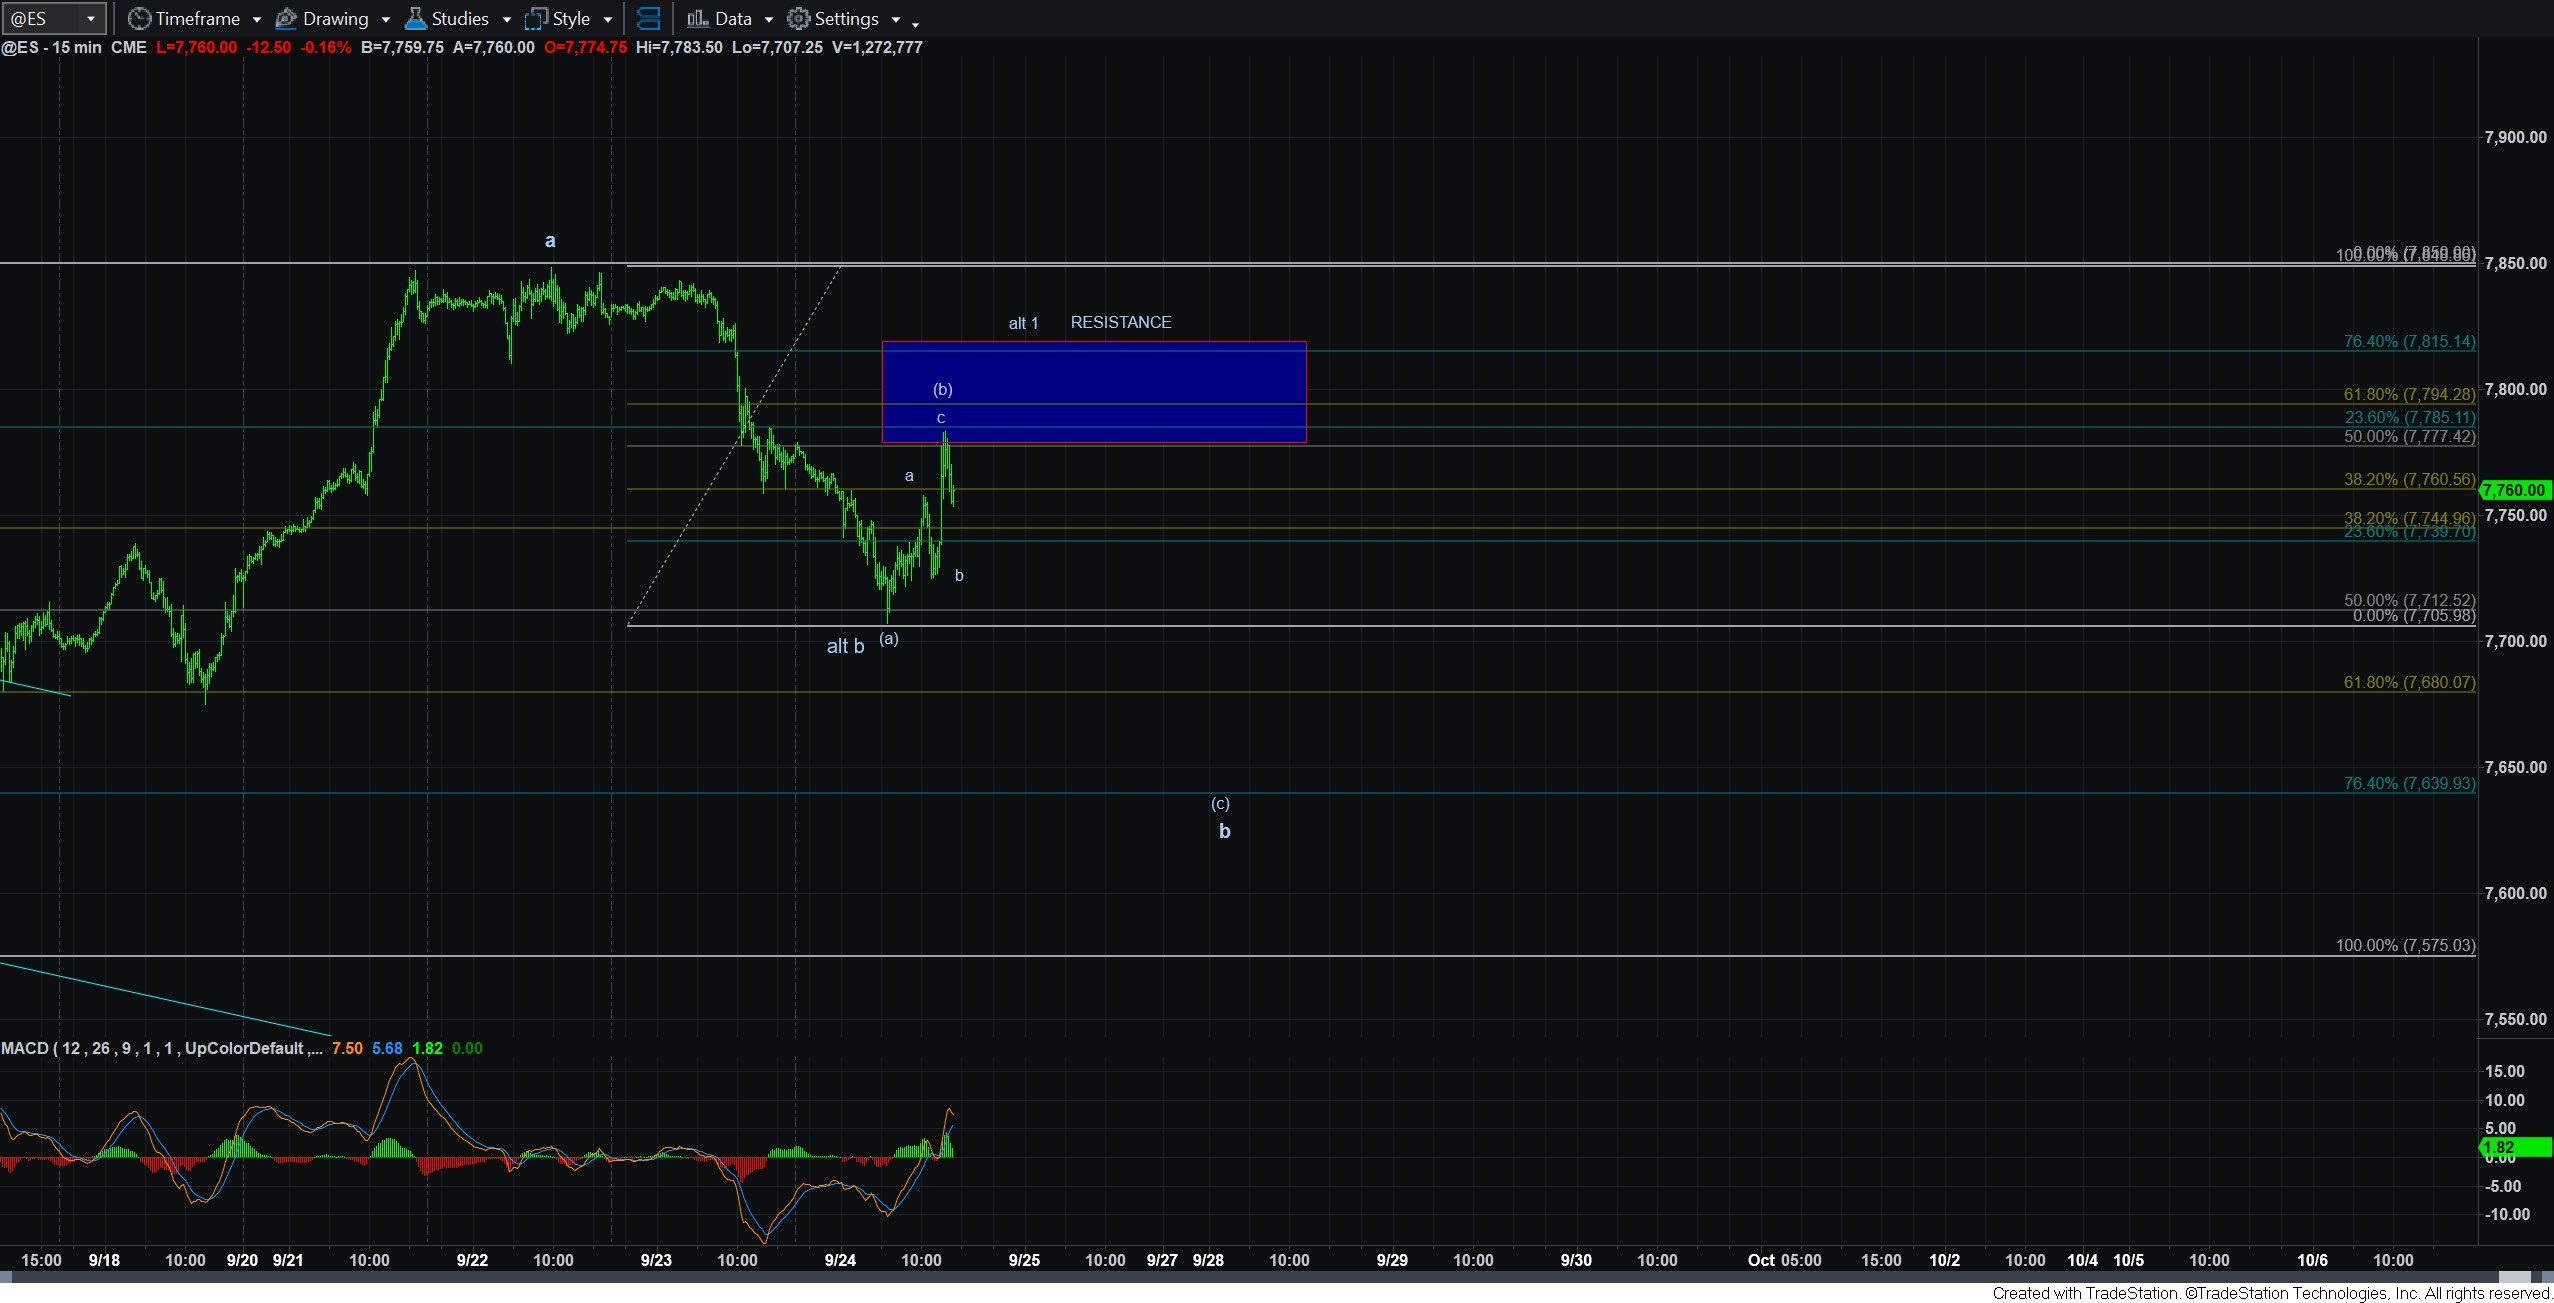The height and width of the screenshot is (1303, 2554).
Task: Click the 7,760.00 current price marker
Action: pos(2515,490)
